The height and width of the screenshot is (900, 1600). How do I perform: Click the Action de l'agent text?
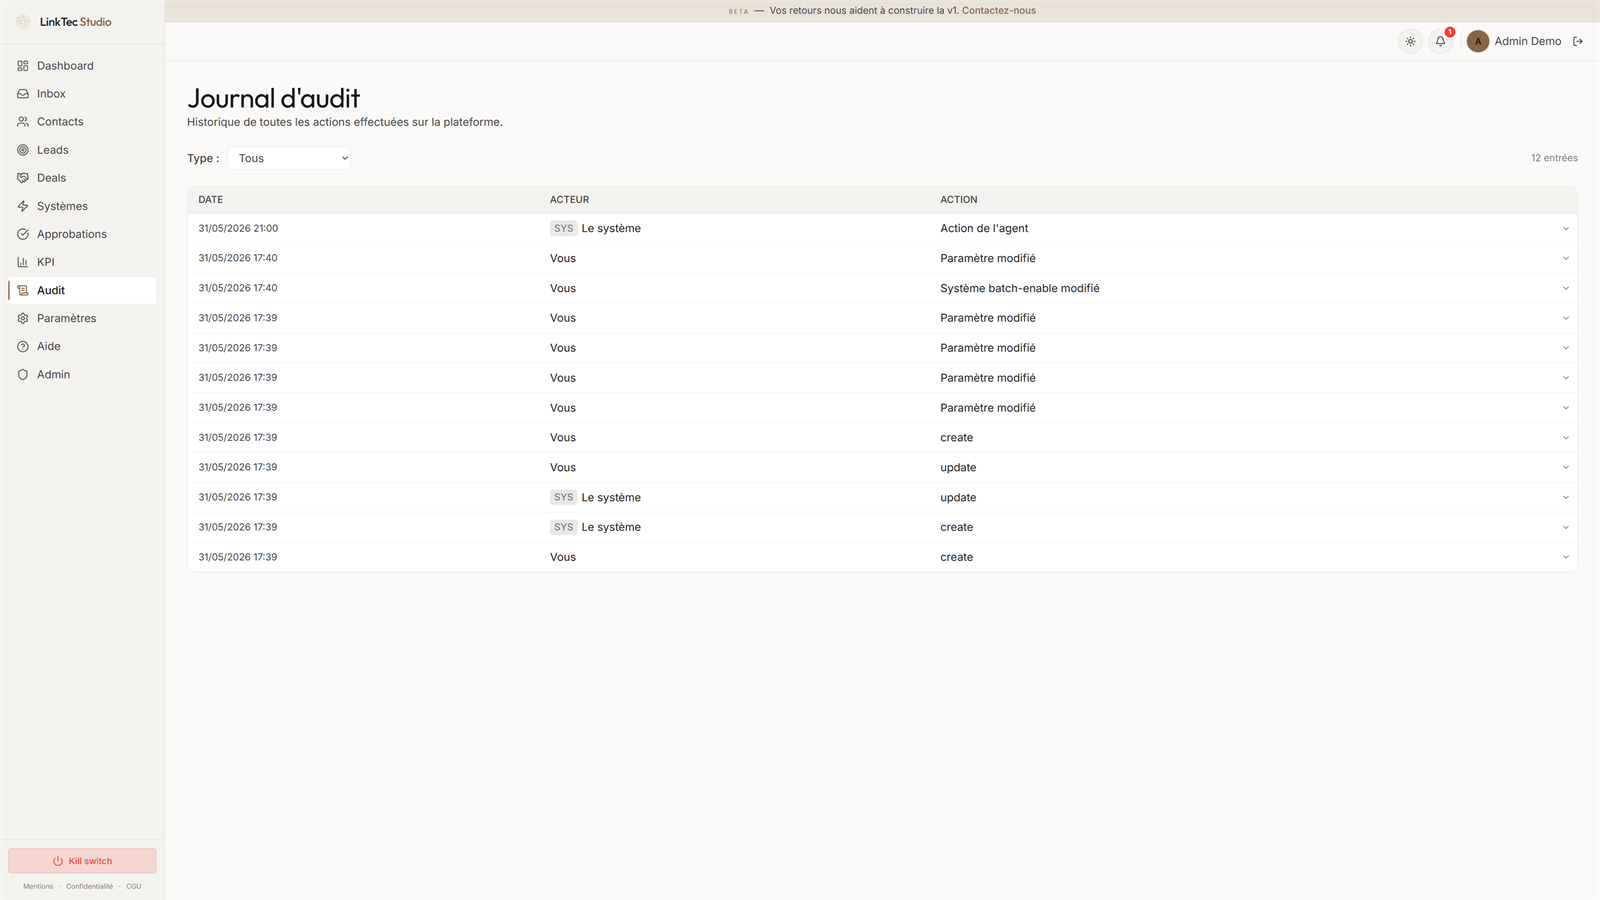coord(984,228)
